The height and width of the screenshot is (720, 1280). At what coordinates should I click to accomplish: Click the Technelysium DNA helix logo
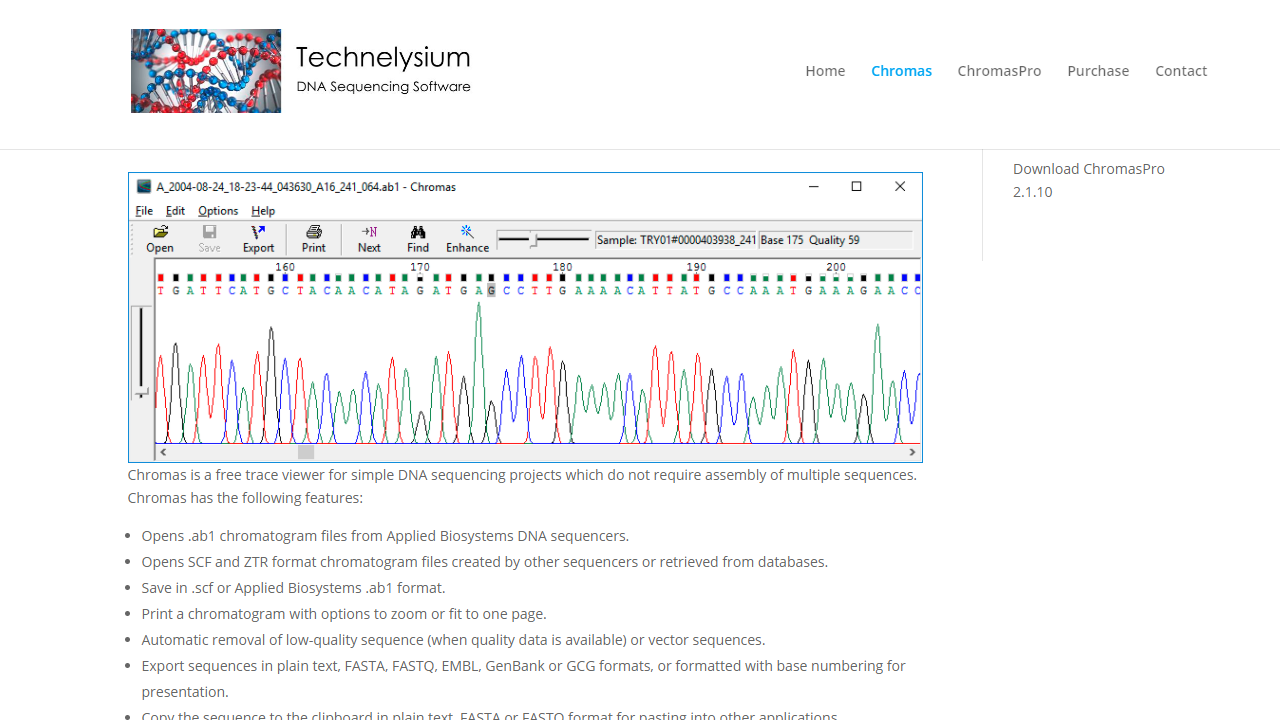[x=206, y=71]
